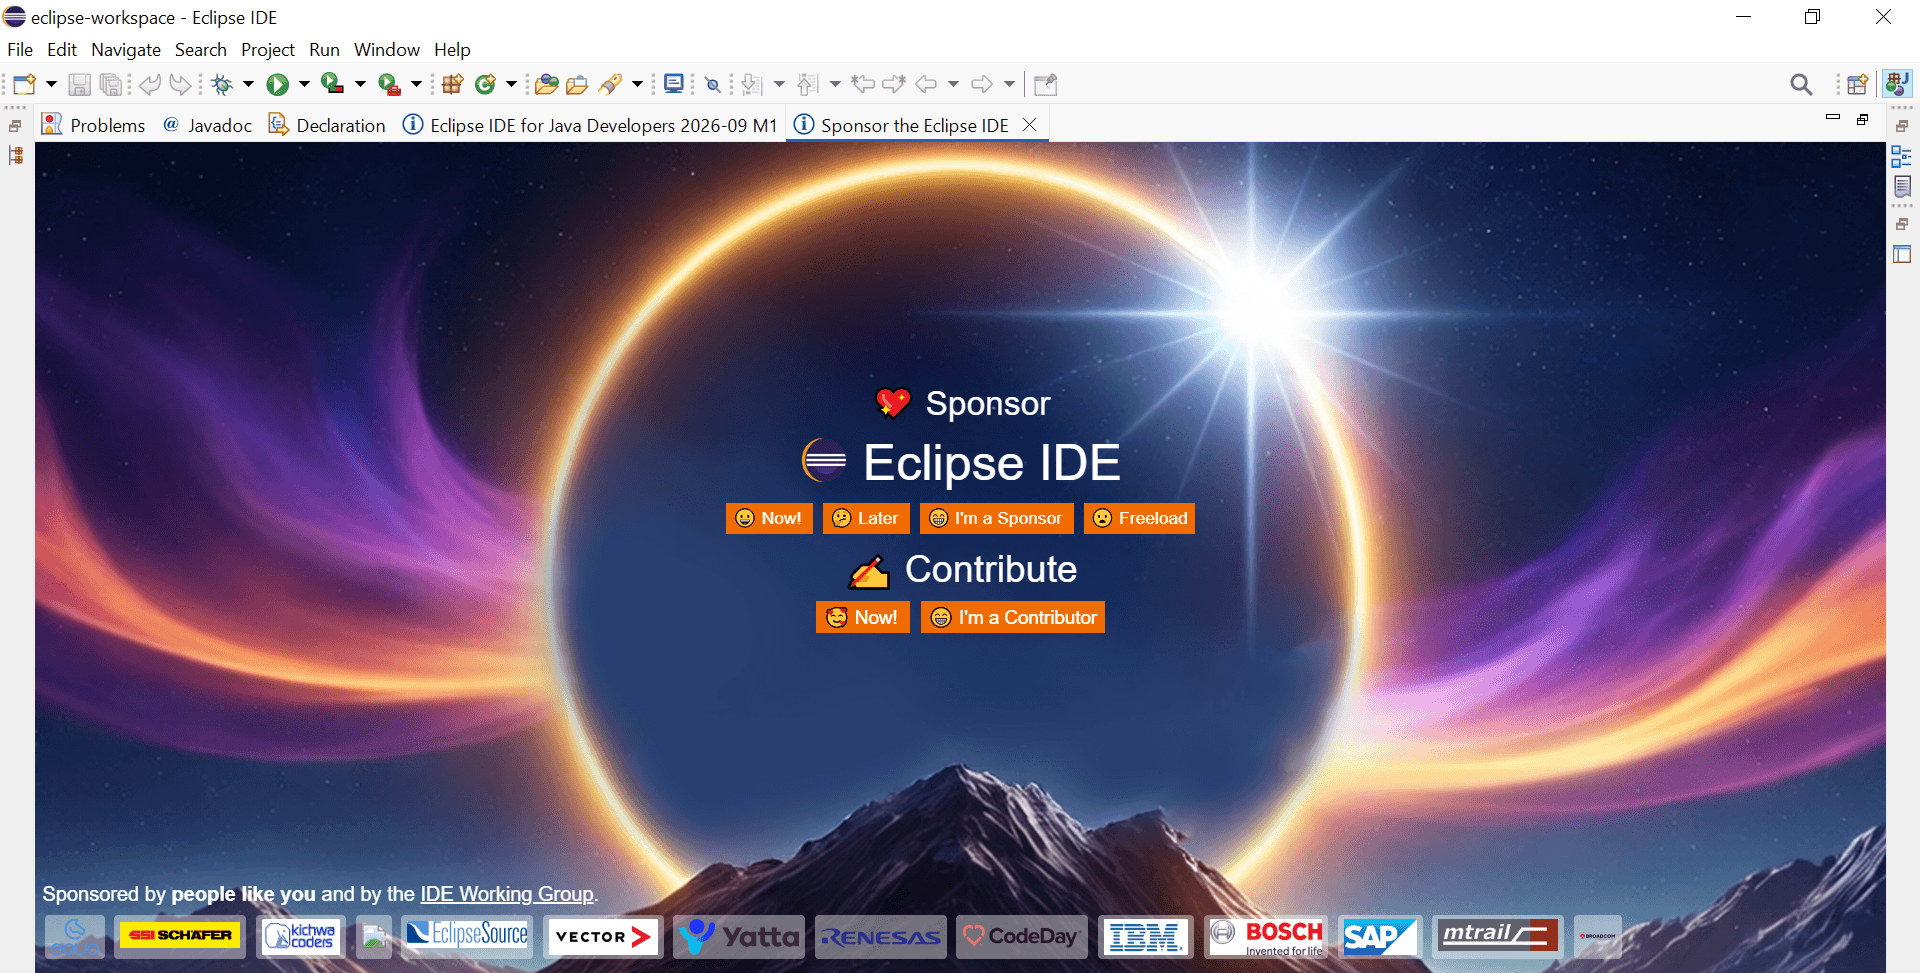The image size is (1920, 973).
Task: Click the Save toolbar icon
Action: pyautogui.click(x=79, y=84)
